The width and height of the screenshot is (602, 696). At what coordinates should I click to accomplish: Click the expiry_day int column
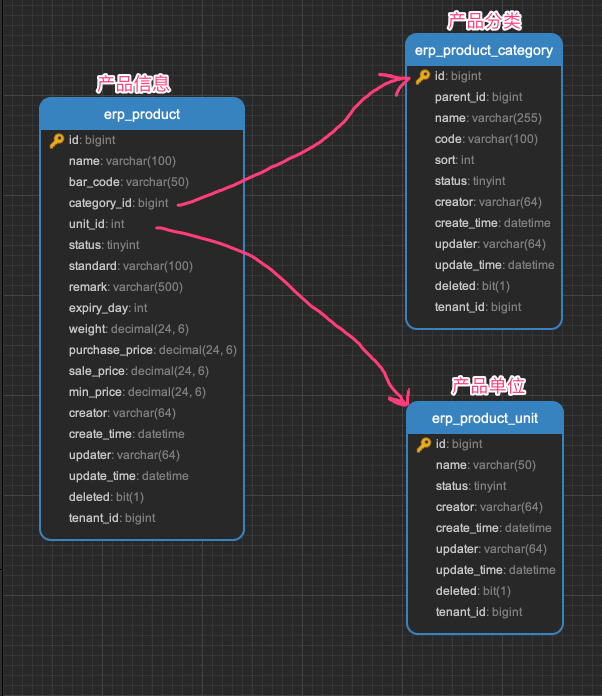coord(108,308)
